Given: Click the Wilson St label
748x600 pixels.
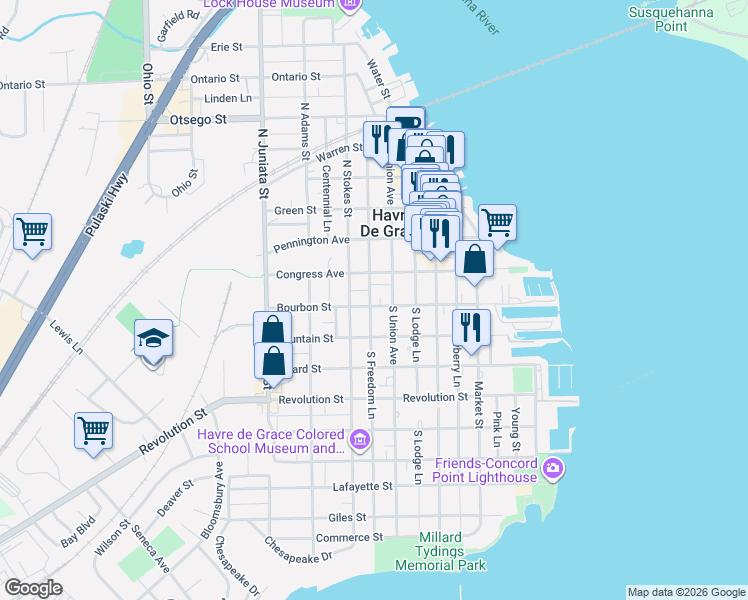Looking at the screenshot, I should pos(113,538).
